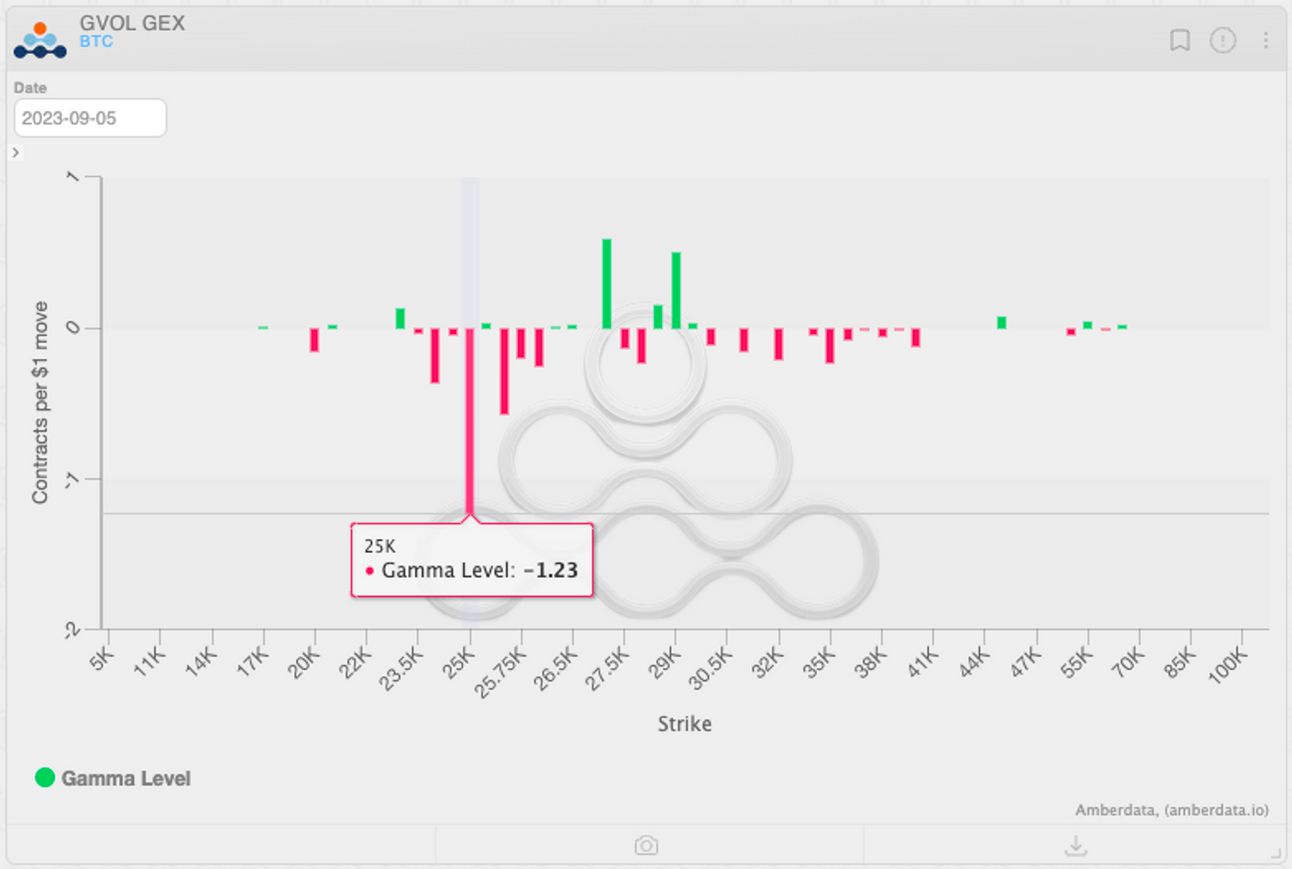Select the tall green bar near 27.5K
The height and width of the screenshot is (869, 1292).
click(607, 283)
